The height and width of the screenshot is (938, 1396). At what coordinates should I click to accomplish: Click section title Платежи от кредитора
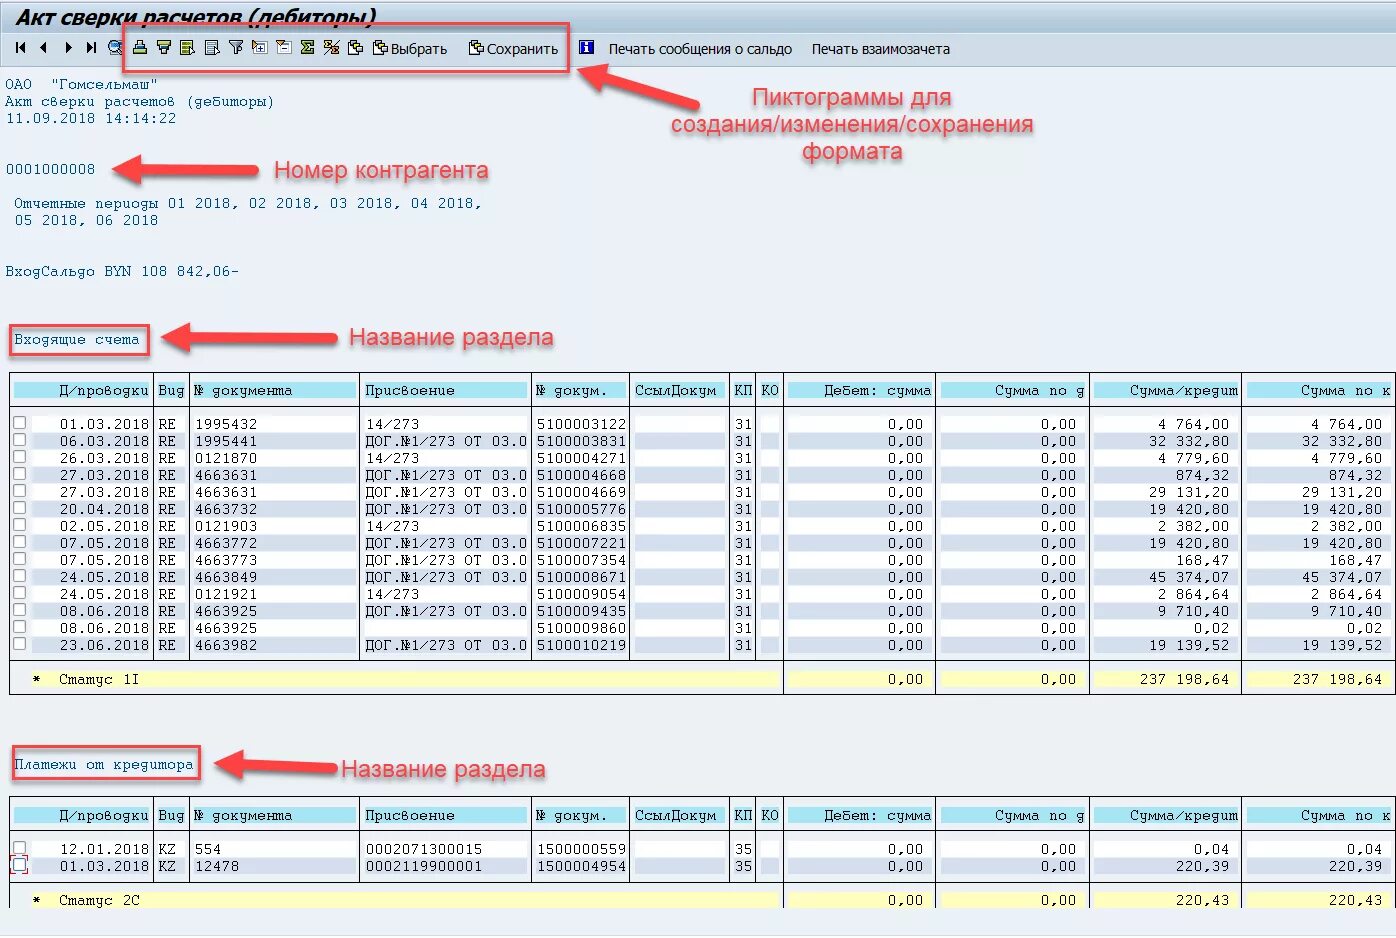point(104,765)
